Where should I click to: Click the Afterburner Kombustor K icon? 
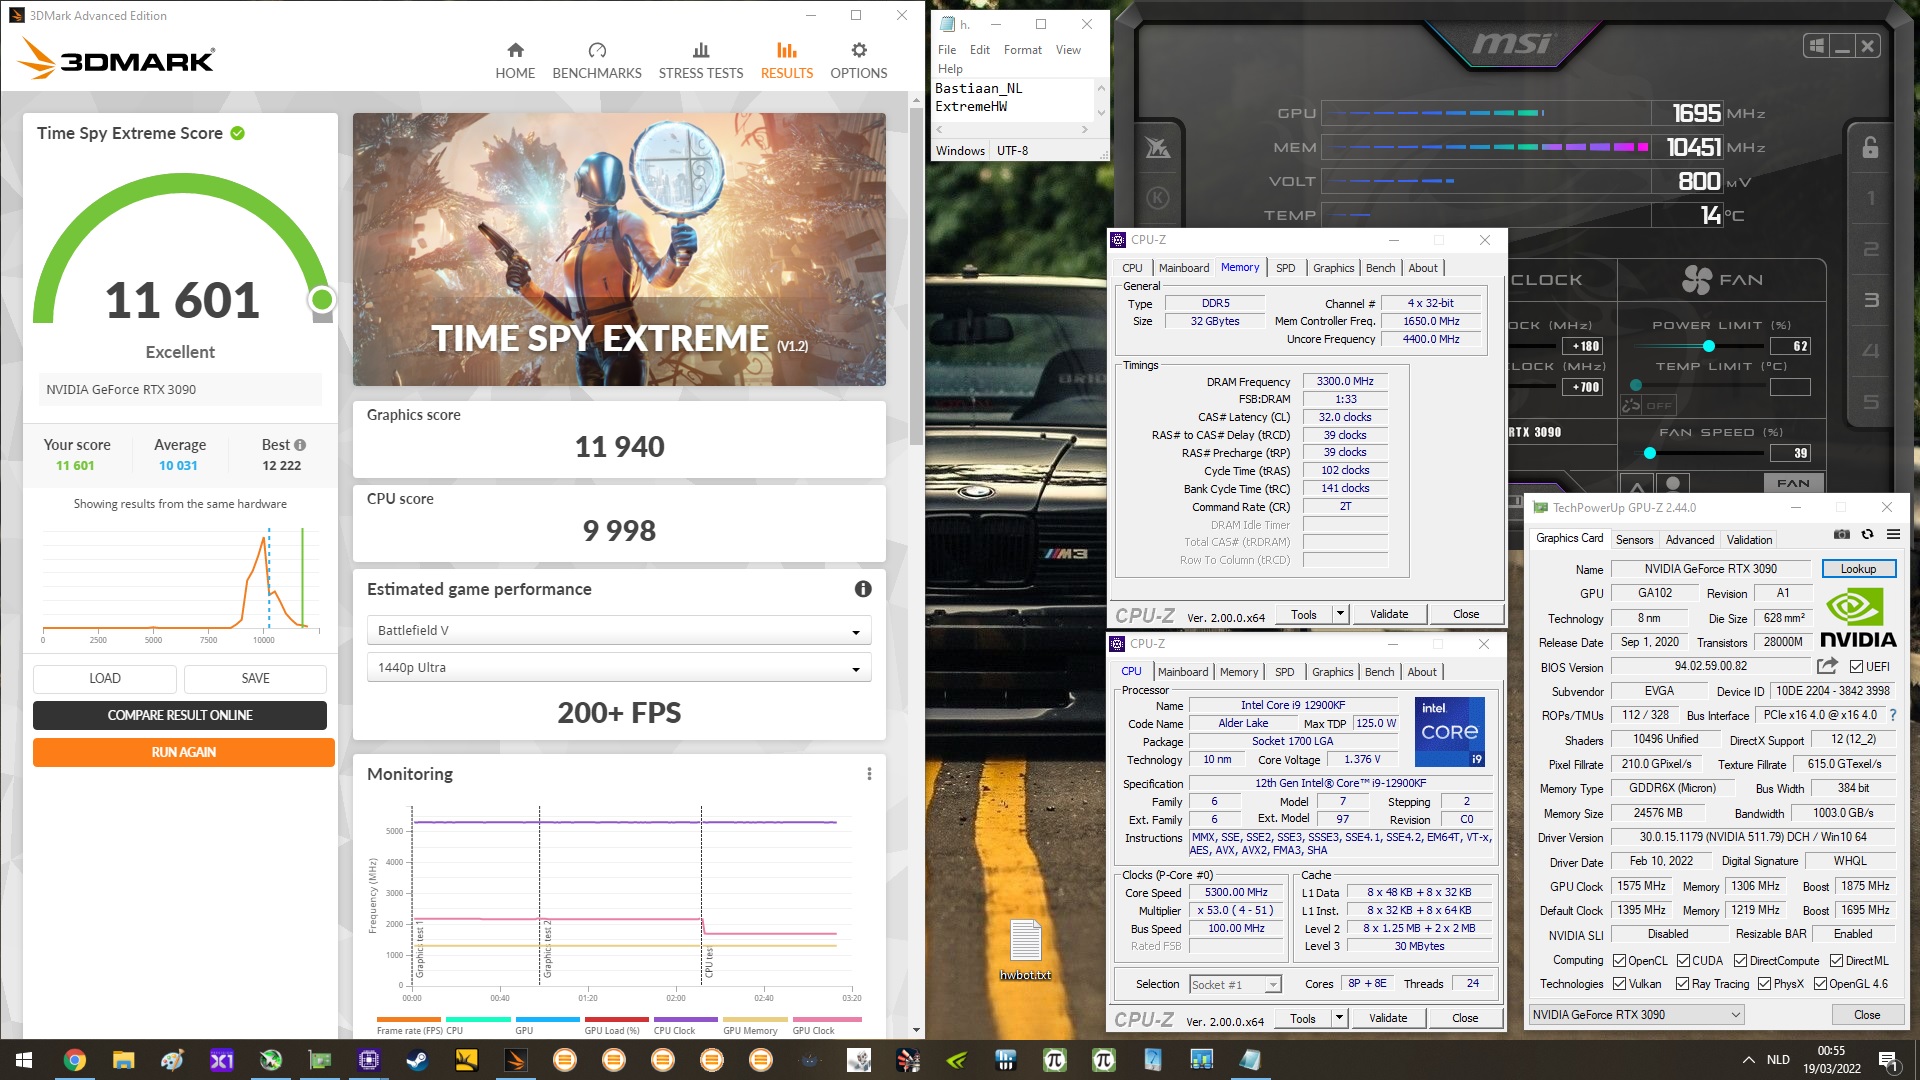point(1158,198)
